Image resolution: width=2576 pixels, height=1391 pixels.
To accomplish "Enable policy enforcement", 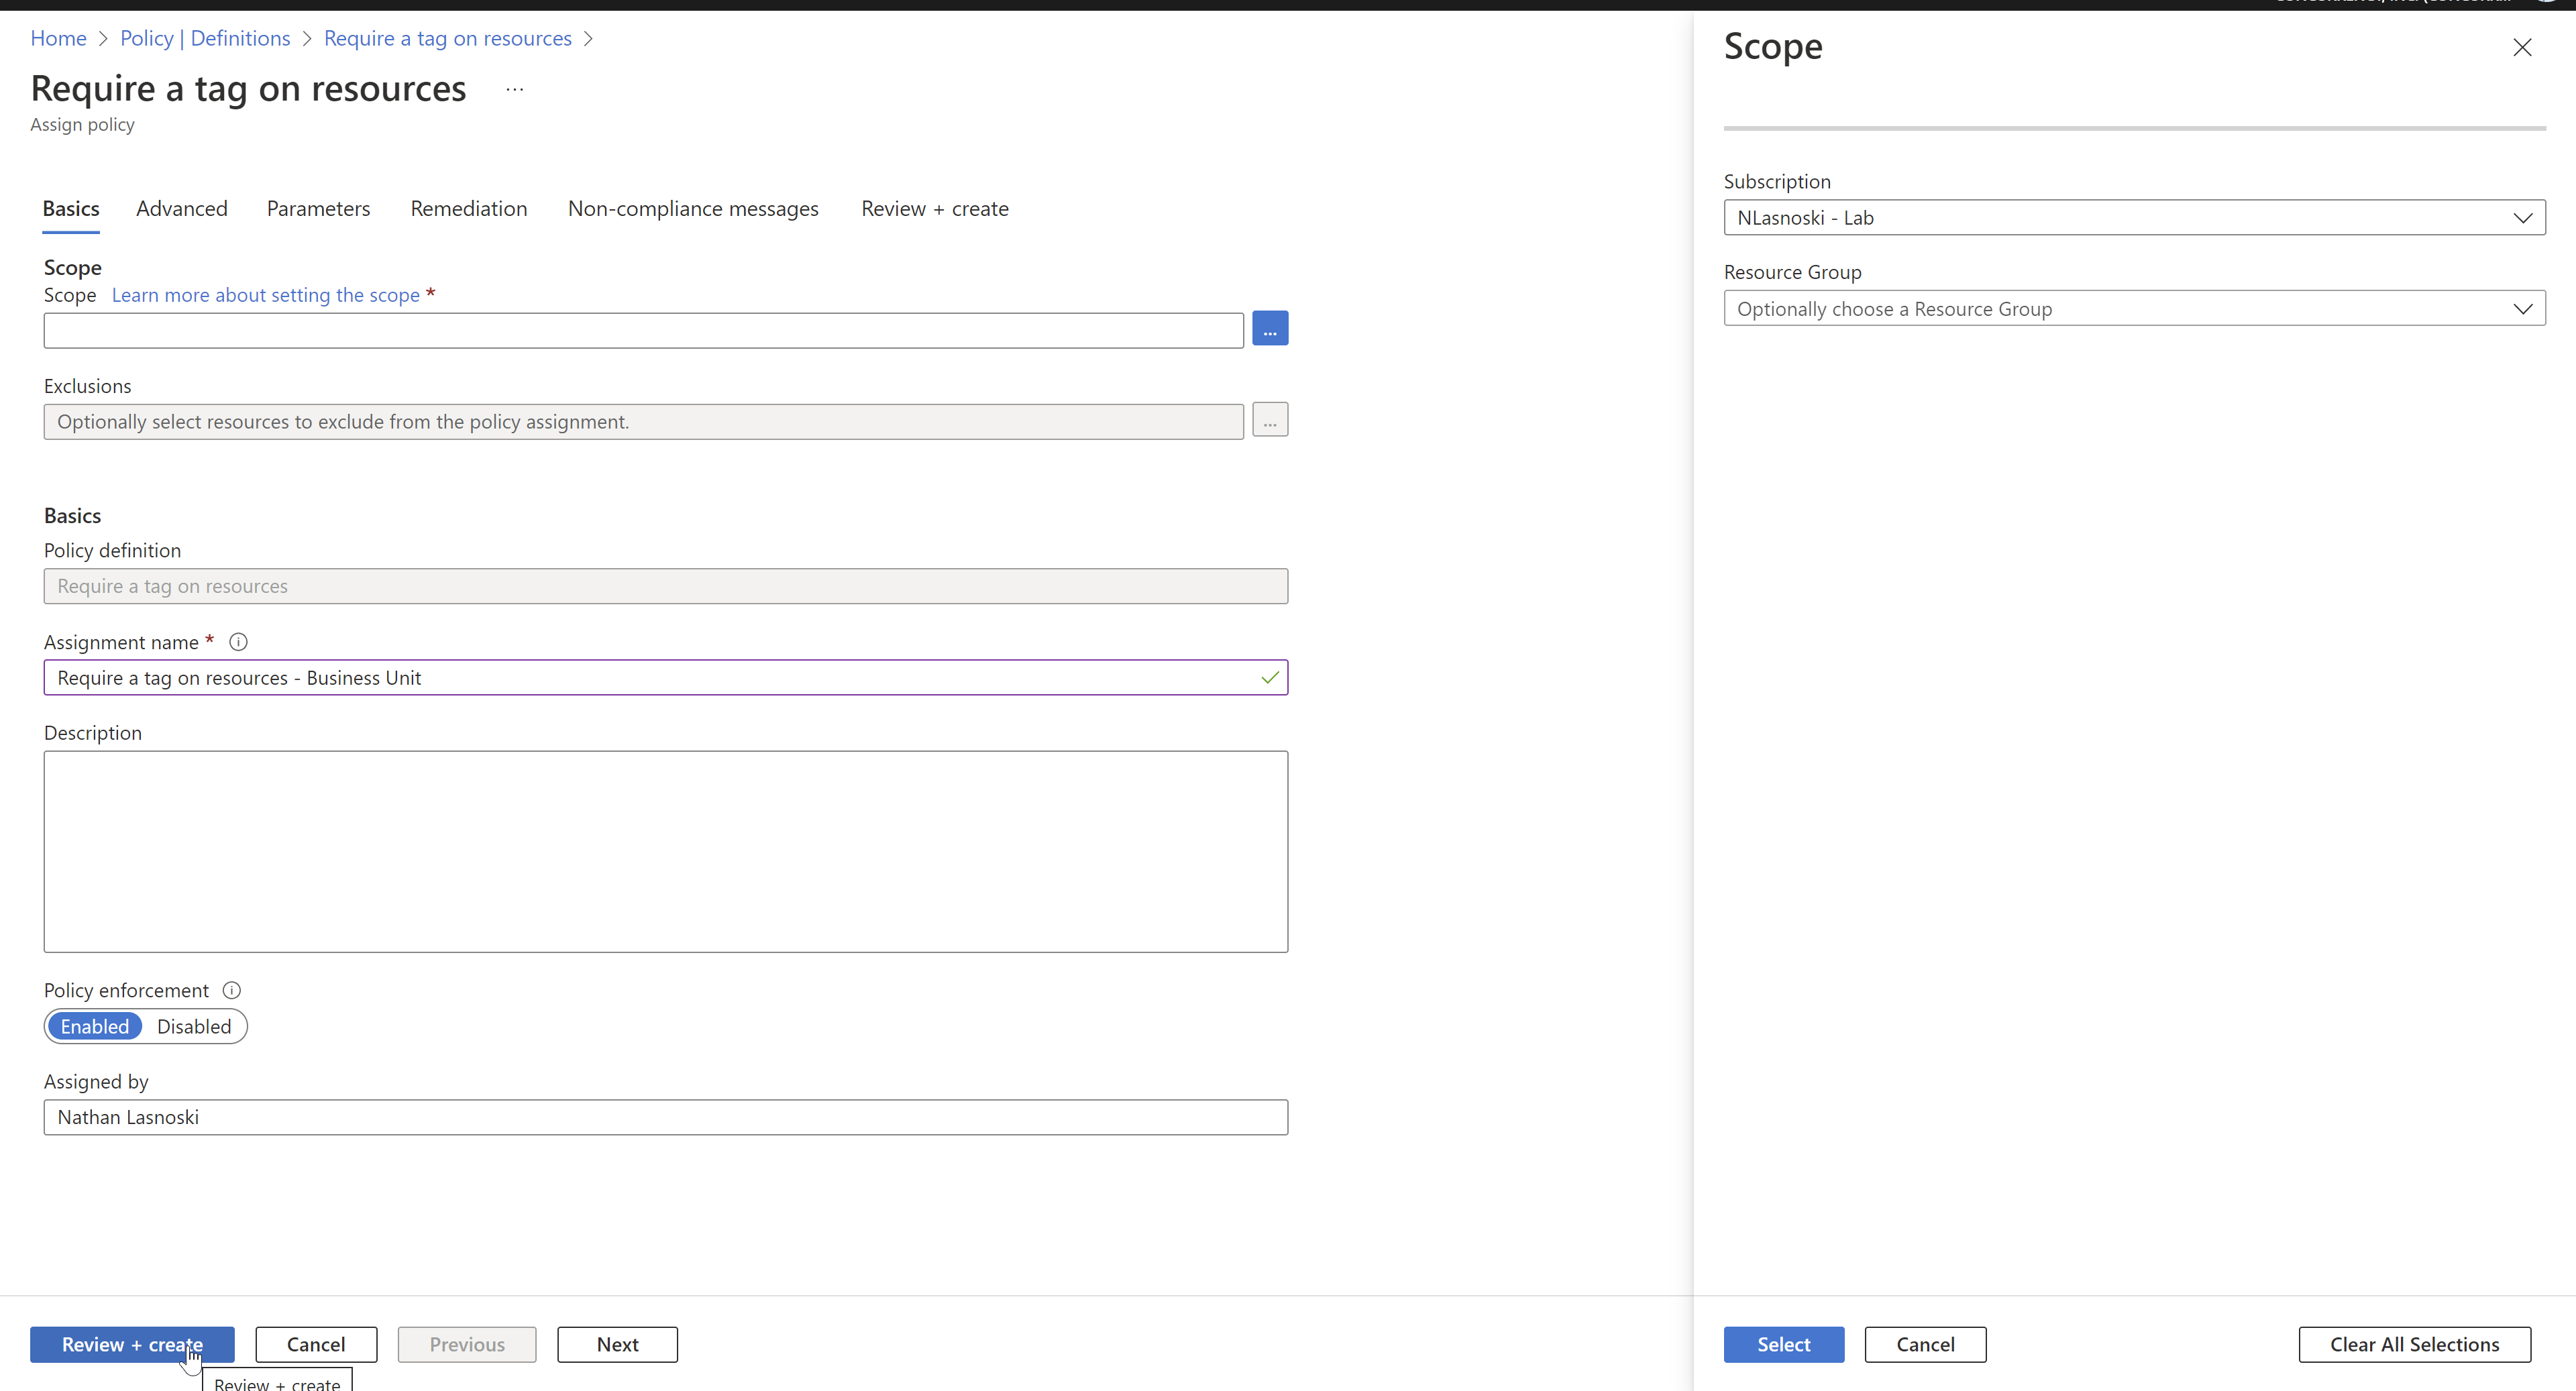I will [x=95, y=1026].
